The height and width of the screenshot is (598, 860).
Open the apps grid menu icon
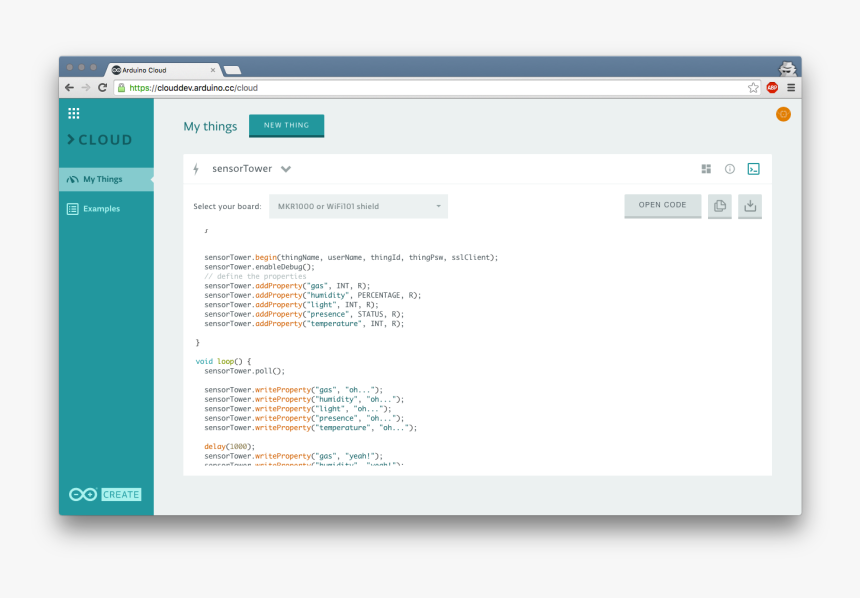(x=73, y=114)
